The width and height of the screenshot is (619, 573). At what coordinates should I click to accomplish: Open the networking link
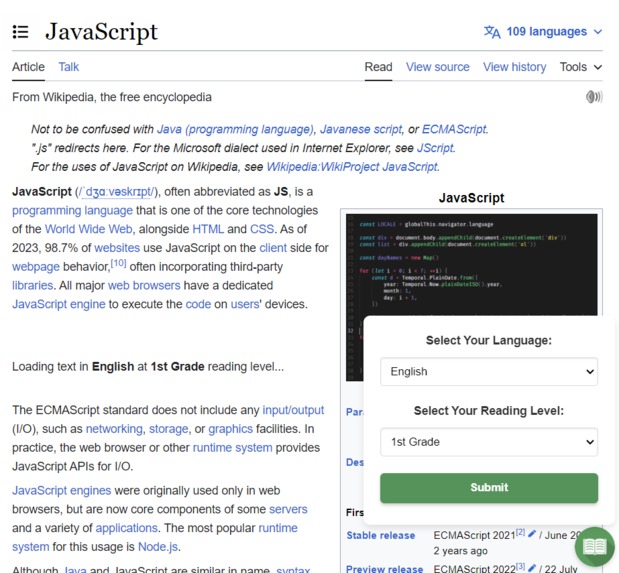114,429
